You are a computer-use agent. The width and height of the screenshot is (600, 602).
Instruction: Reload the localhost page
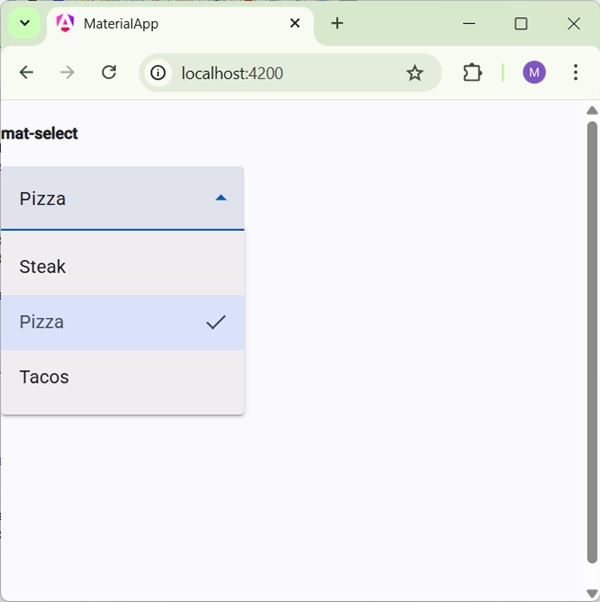coord(110,72)
